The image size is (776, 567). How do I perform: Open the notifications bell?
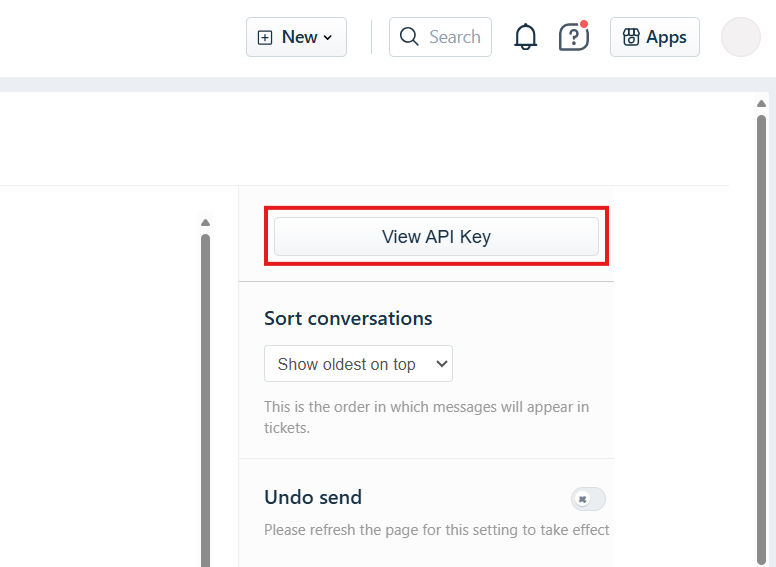pos(525,38)
